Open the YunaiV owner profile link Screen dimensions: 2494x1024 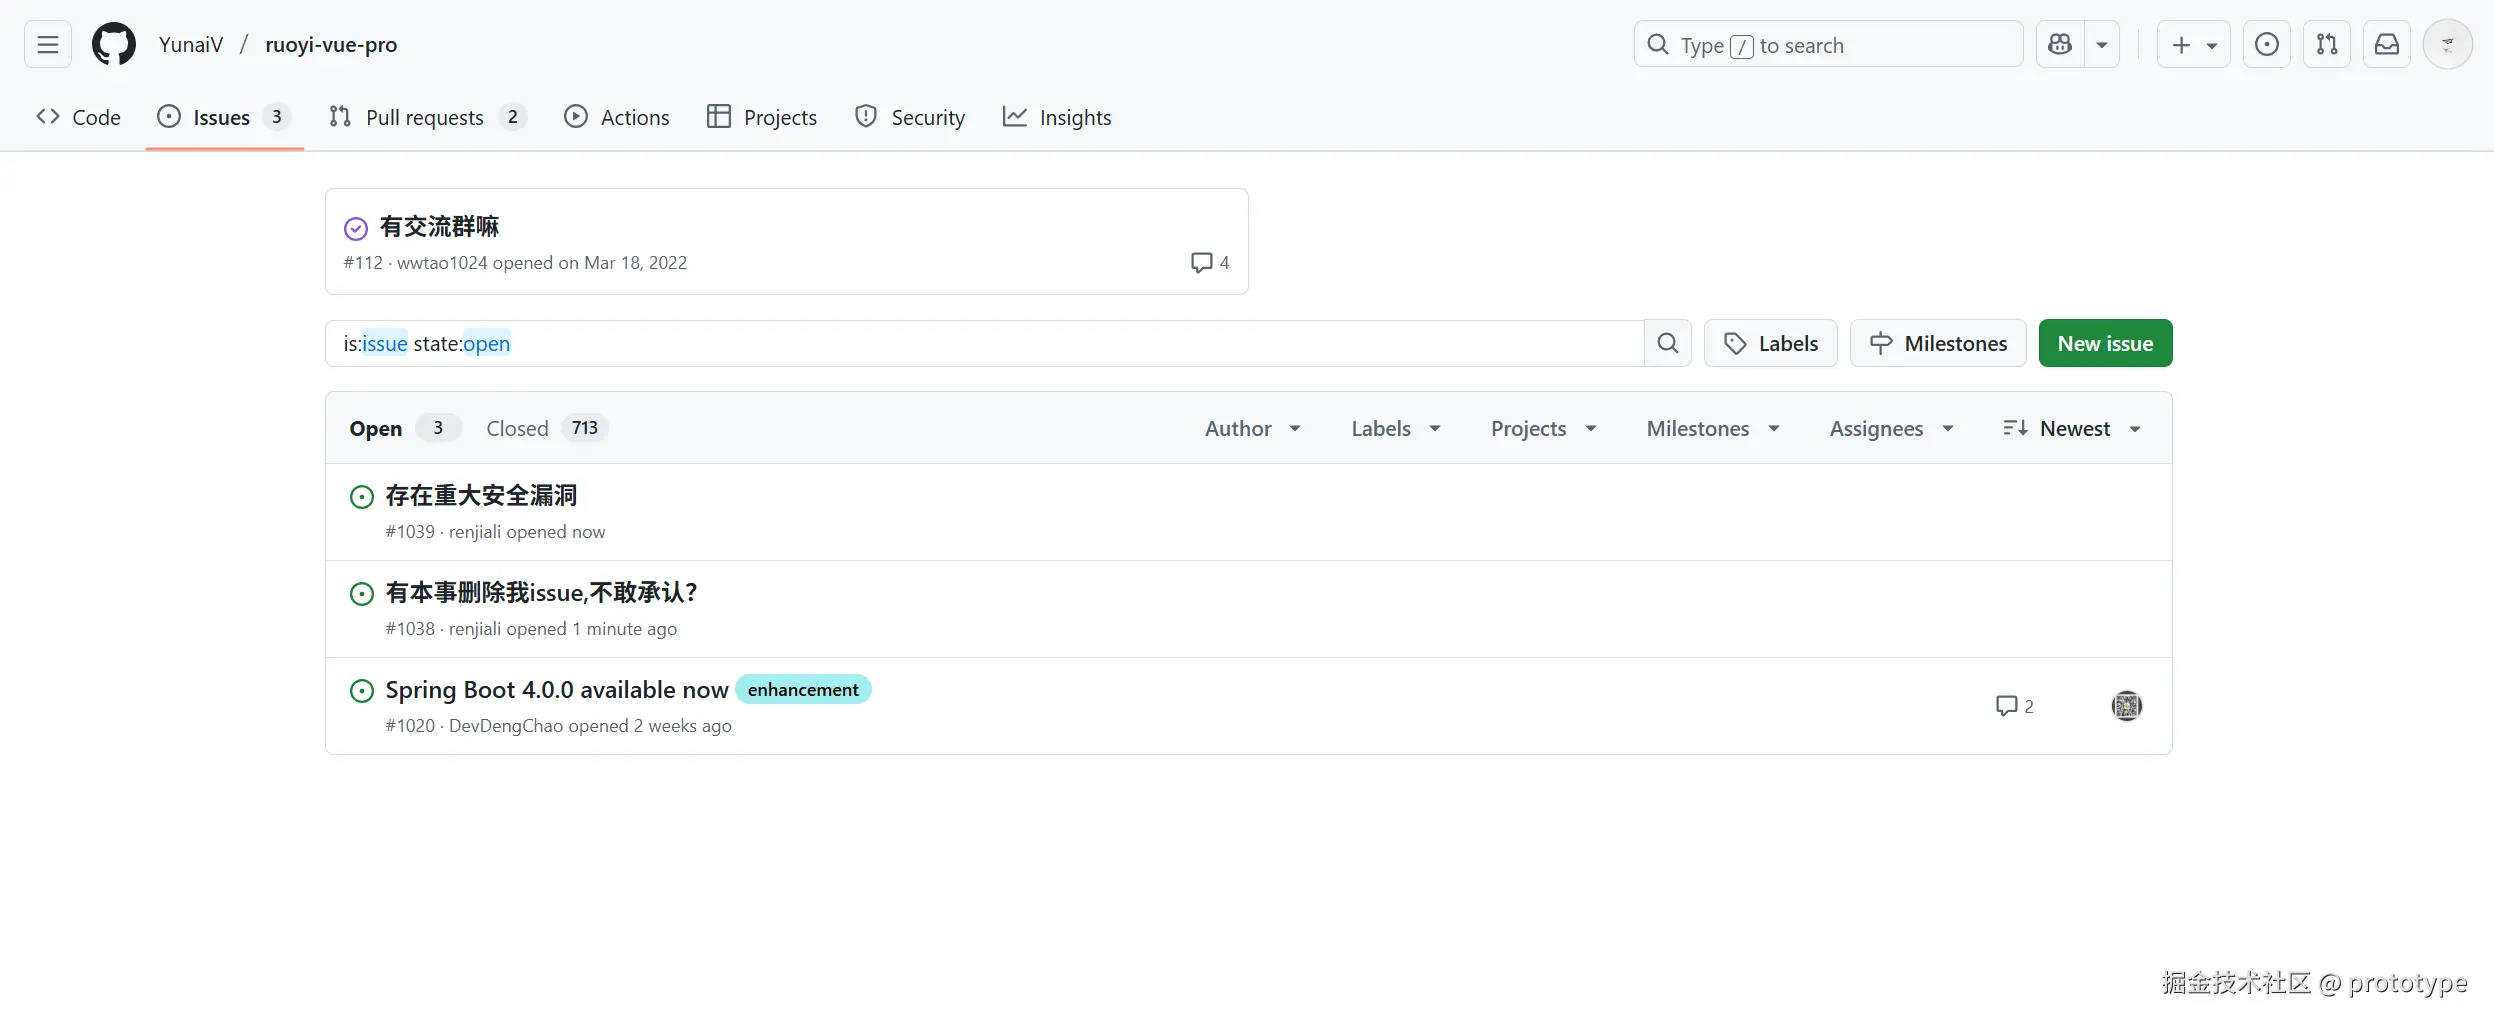pyautogui.click(x=191, y=45)
